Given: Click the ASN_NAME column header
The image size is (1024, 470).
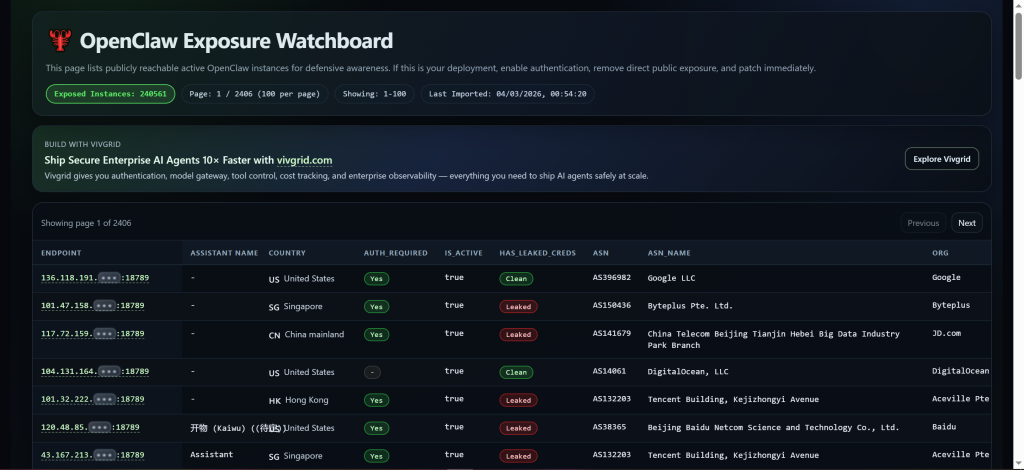Looking at the screenshot, I should (669, 253).
